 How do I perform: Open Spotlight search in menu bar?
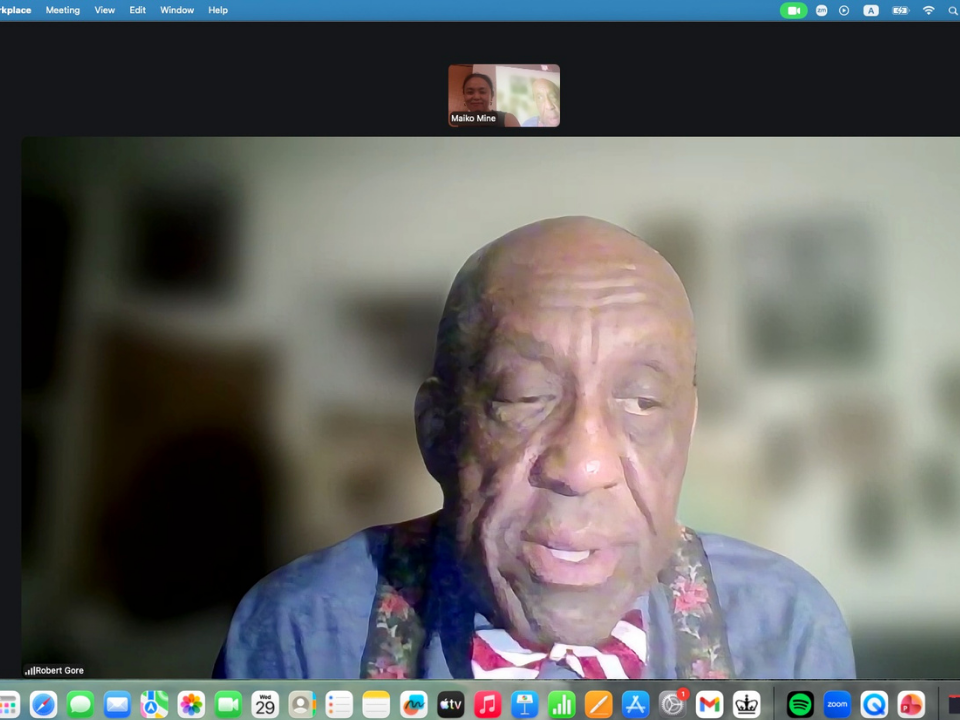[953, 10]
